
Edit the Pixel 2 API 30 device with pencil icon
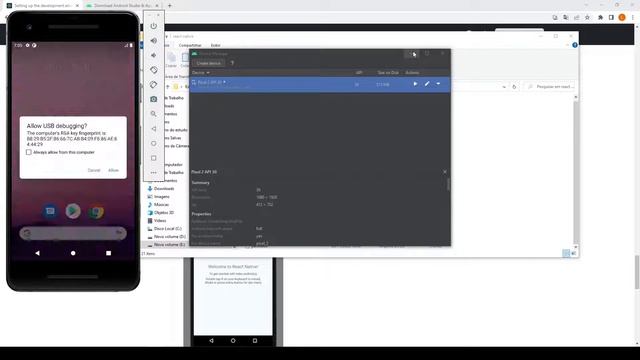[x=427, y=84]
